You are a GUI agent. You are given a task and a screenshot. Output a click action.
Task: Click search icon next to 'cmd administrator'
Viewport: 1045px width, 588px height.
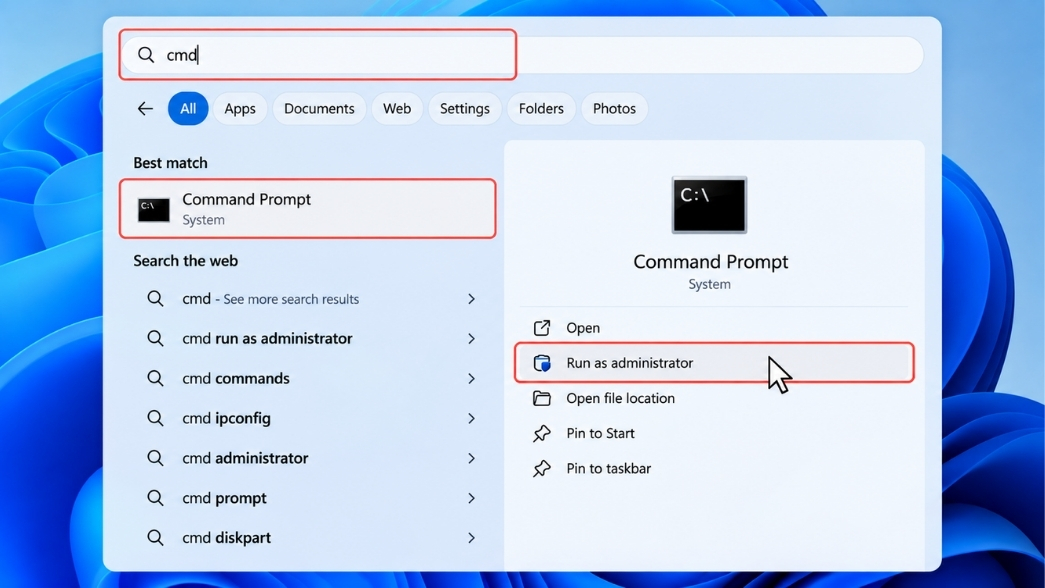pyautogui.click(x=155, y=458)
